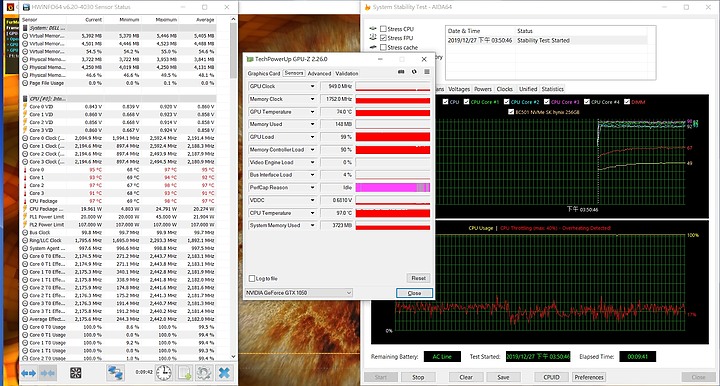Enable the Stress CPU checkbox
The image size is (720, 386).
pos(383,29)
